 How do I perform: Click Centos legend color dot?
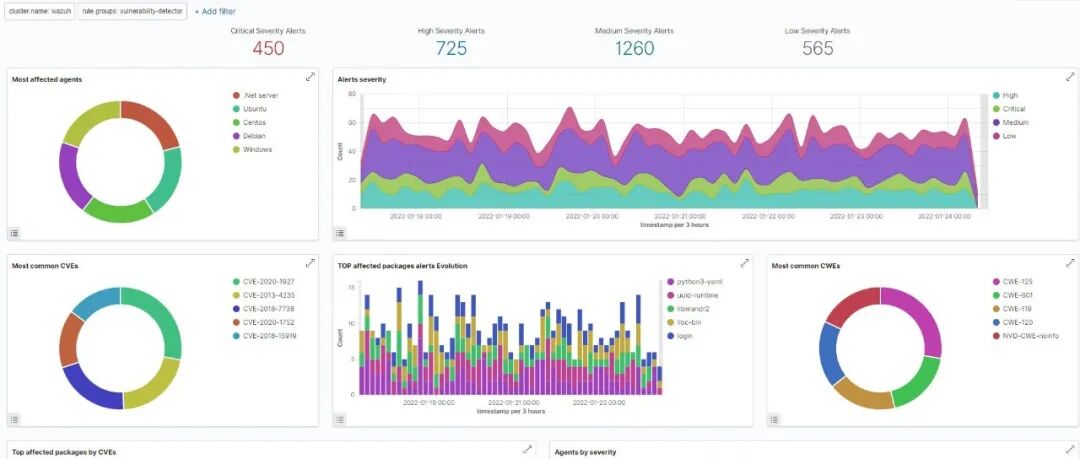coord(236,122)
